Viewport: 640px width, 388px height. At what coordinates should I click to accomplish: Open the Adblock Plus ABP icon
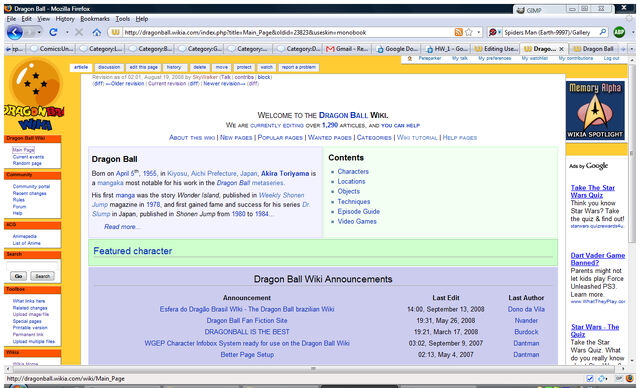[x=619, y=32]
